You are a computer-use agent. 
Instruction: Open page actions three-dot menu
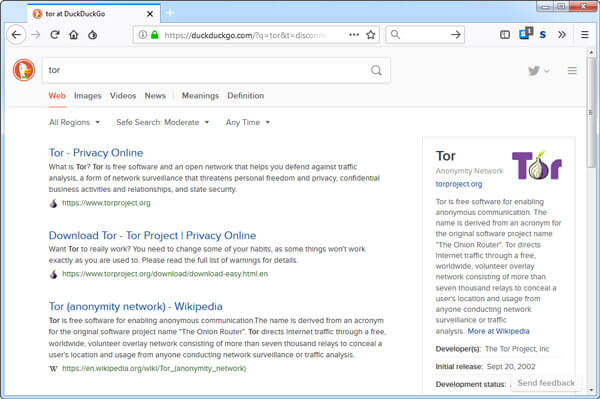click(x=354, y=35)
